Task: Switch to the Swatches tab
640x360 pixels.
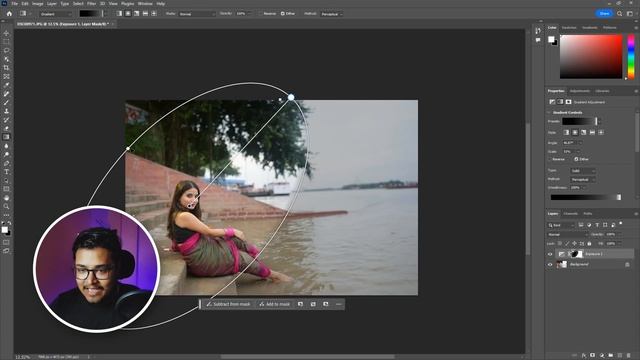Action: tap(569, 28)
